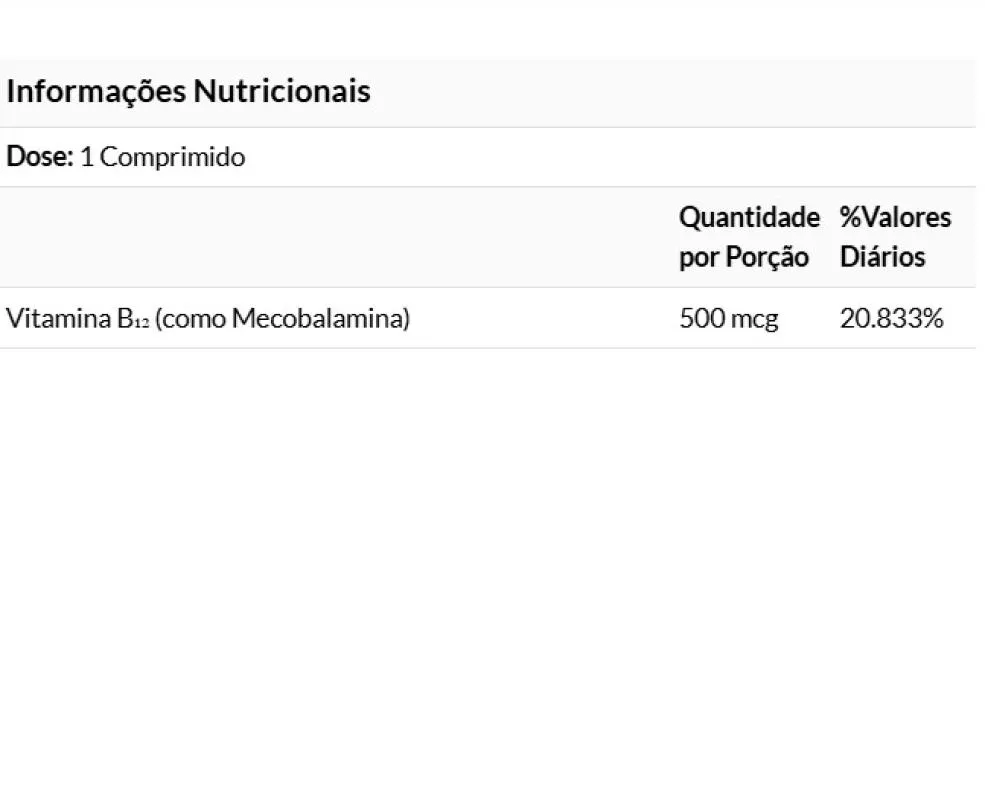The image size is (985, 800).
Task: Click the word Vitamina in the row
Action: 58,318
